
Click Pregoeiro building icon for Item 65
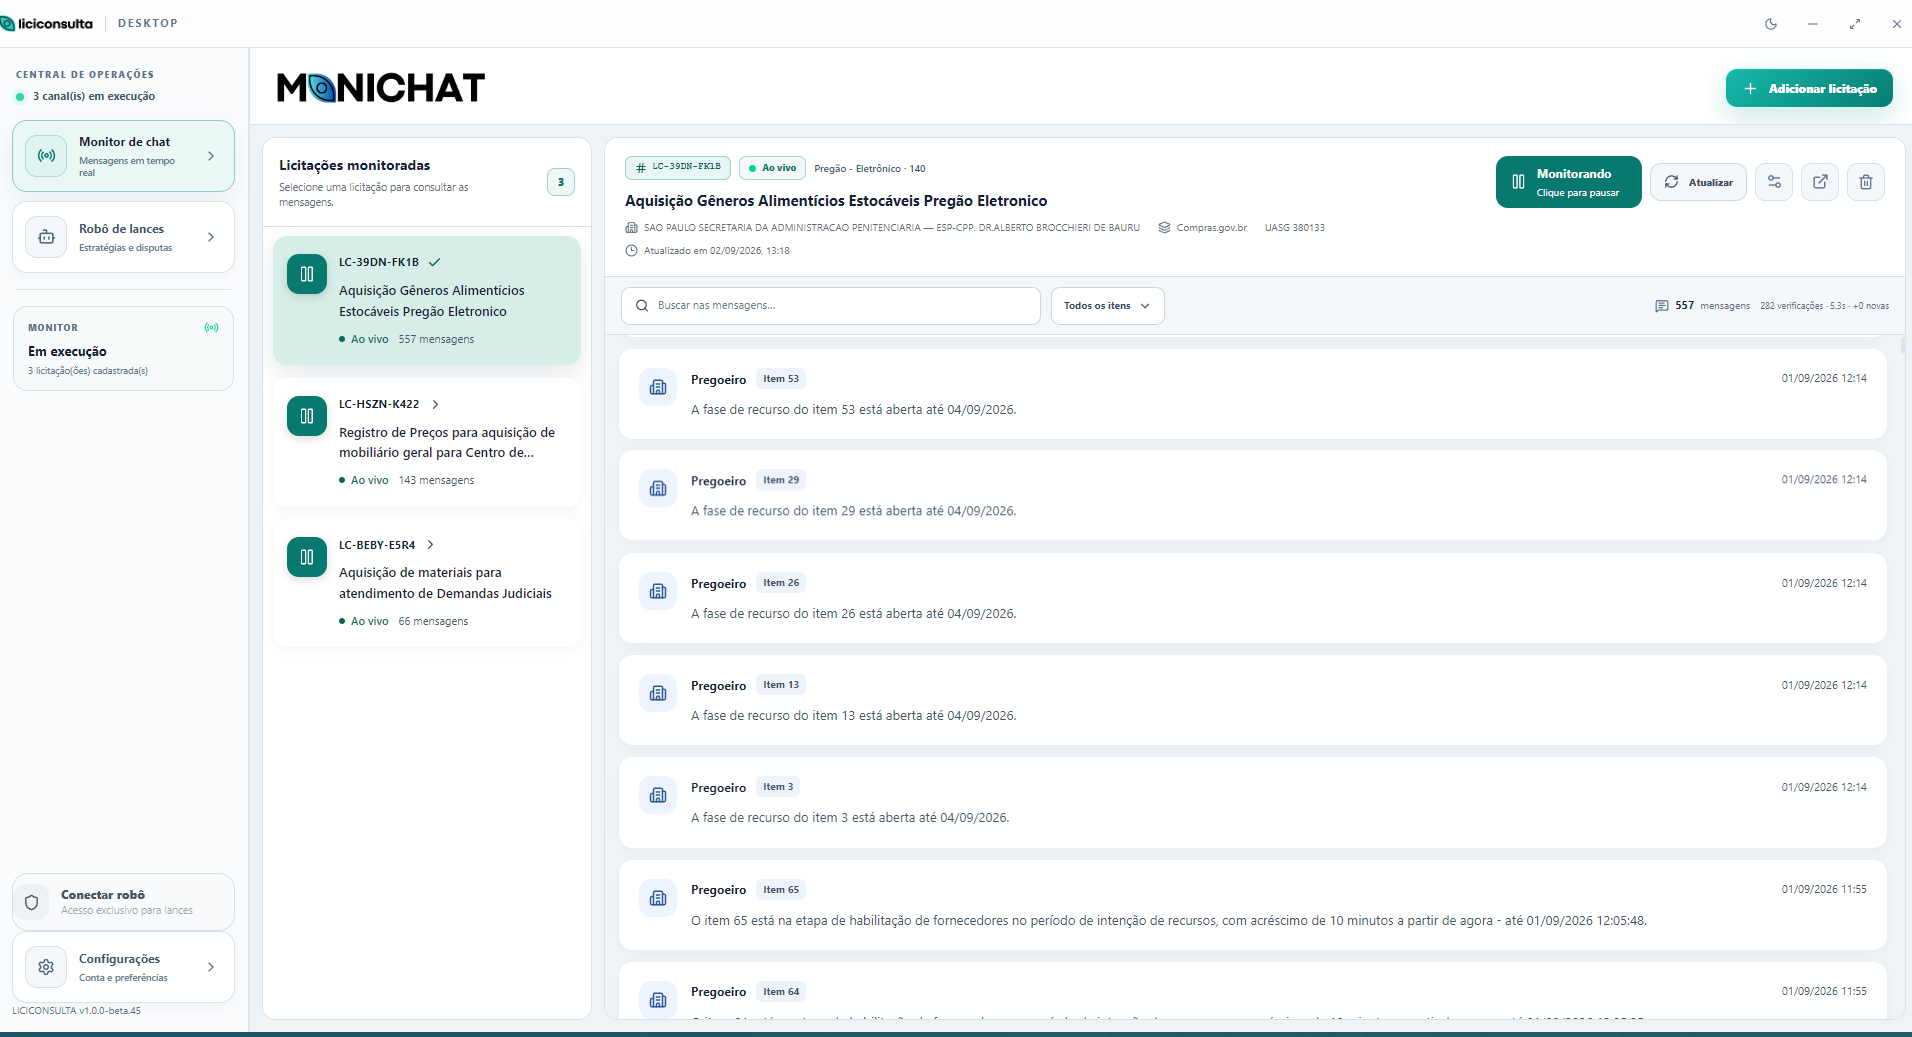coord(658,898)
